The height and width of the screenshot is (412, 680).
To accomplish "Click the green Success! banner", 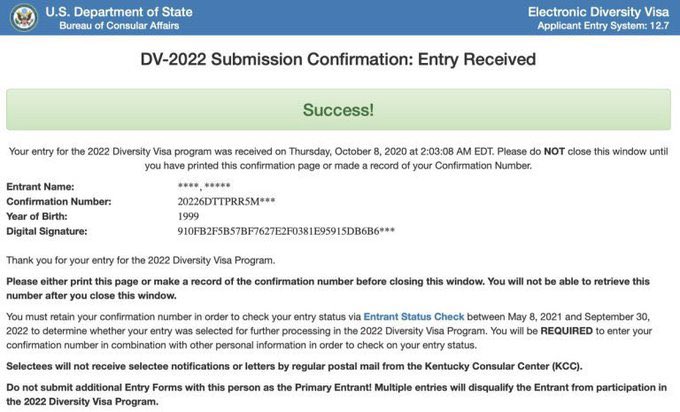I will [x=339, y=109].
